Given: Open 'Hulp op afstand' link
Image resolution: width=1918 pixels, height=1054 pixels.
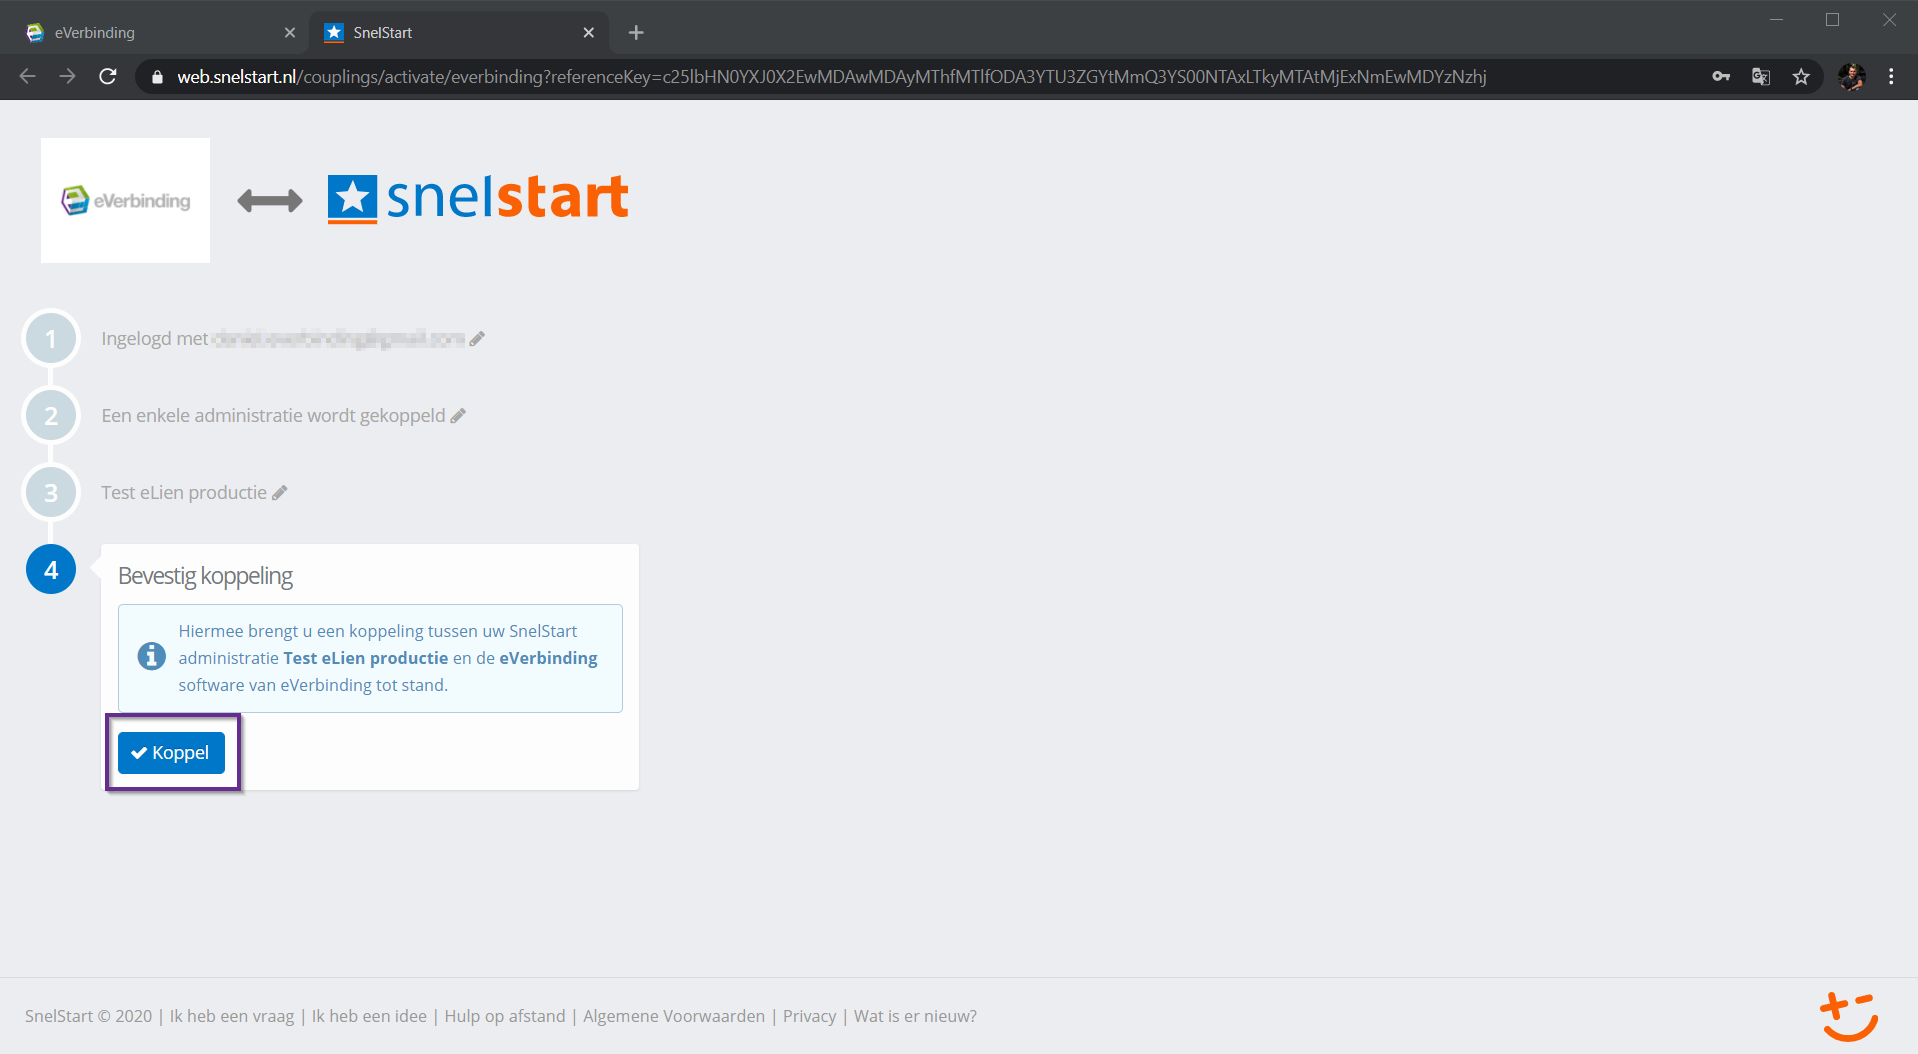Looking at the screenshot, I should point(505,1016).
